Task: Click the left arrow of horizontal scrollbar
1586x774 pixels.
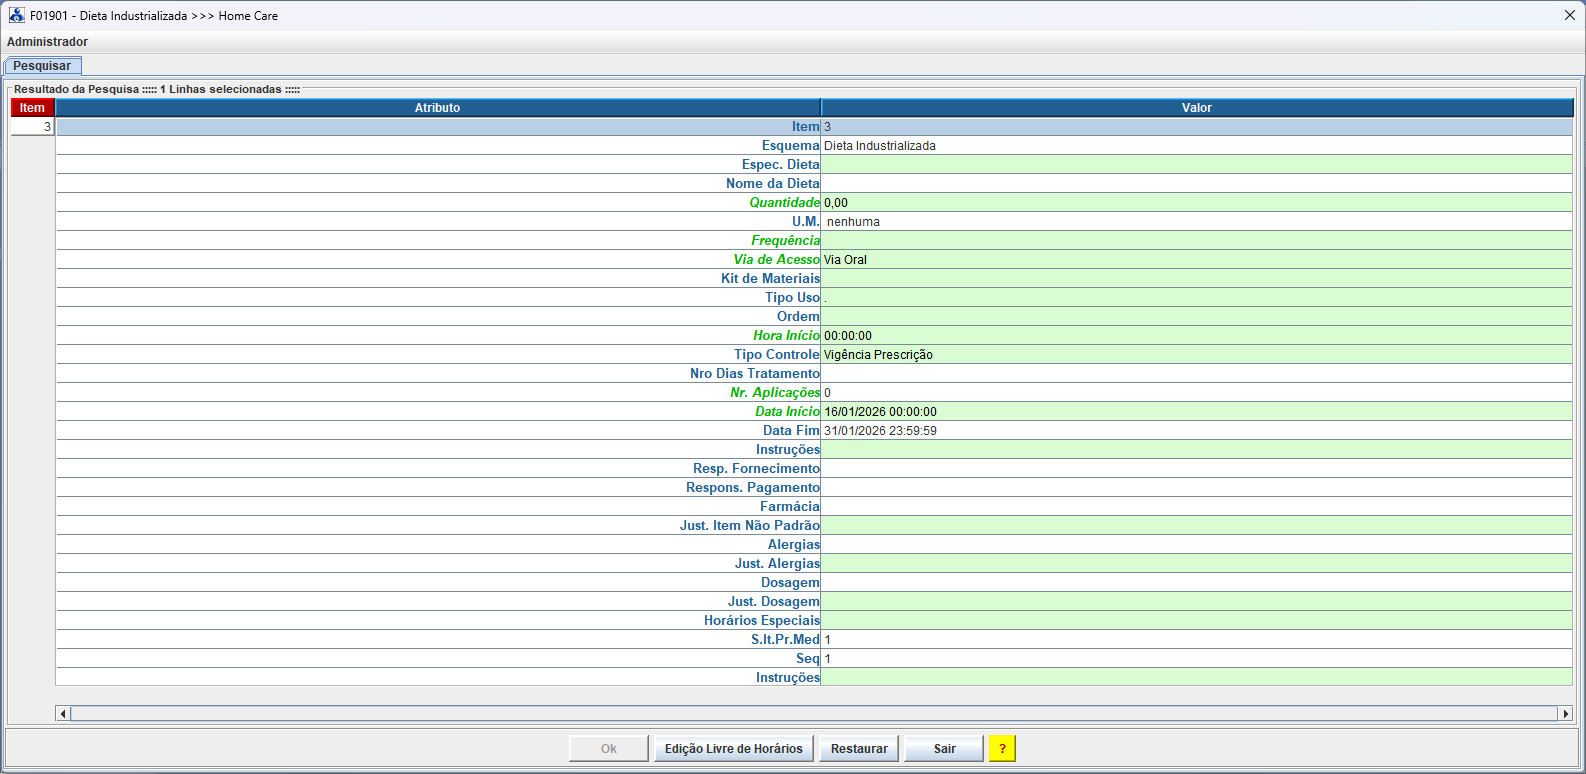Action: pos(63,713)
